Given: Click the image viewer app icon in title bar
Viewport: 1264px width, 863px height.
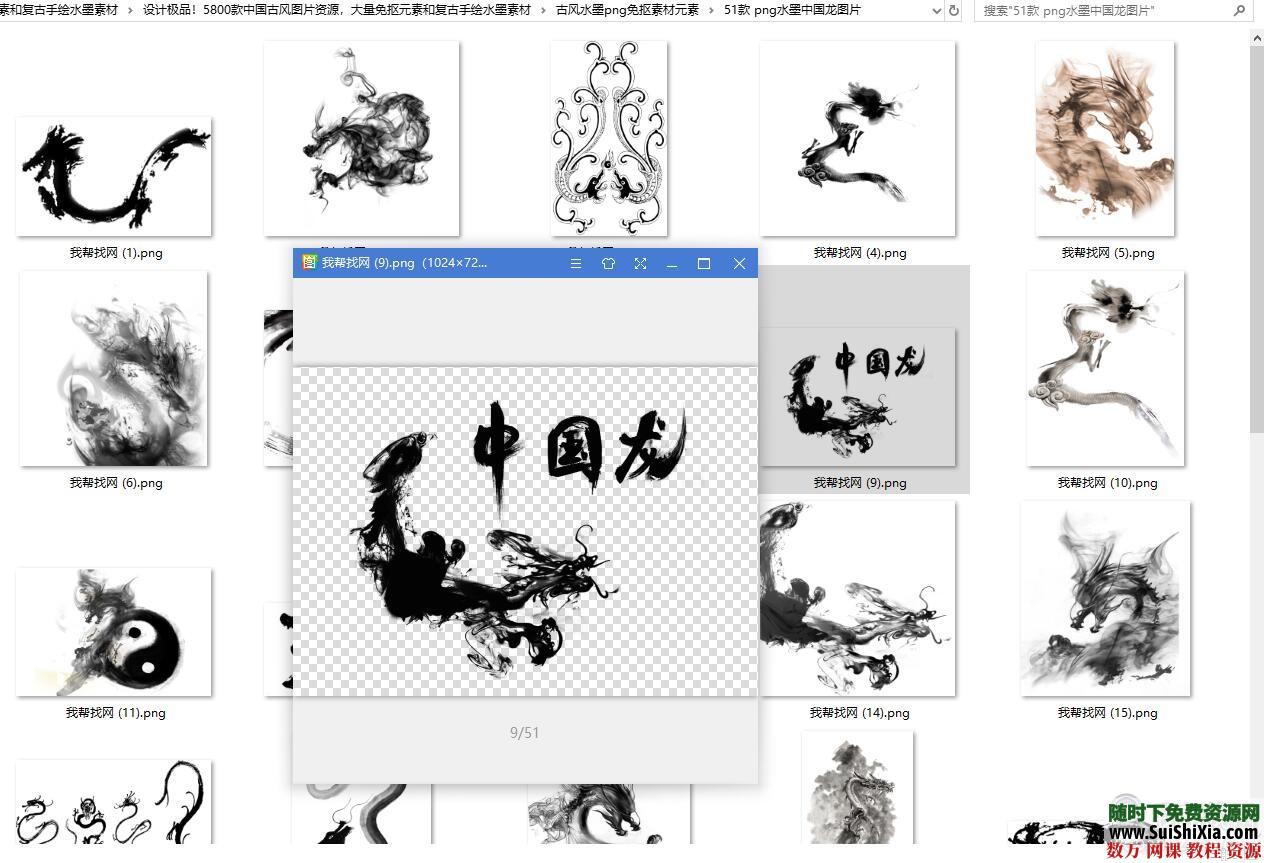Looking at the screenshot, I should coord(309,263).
